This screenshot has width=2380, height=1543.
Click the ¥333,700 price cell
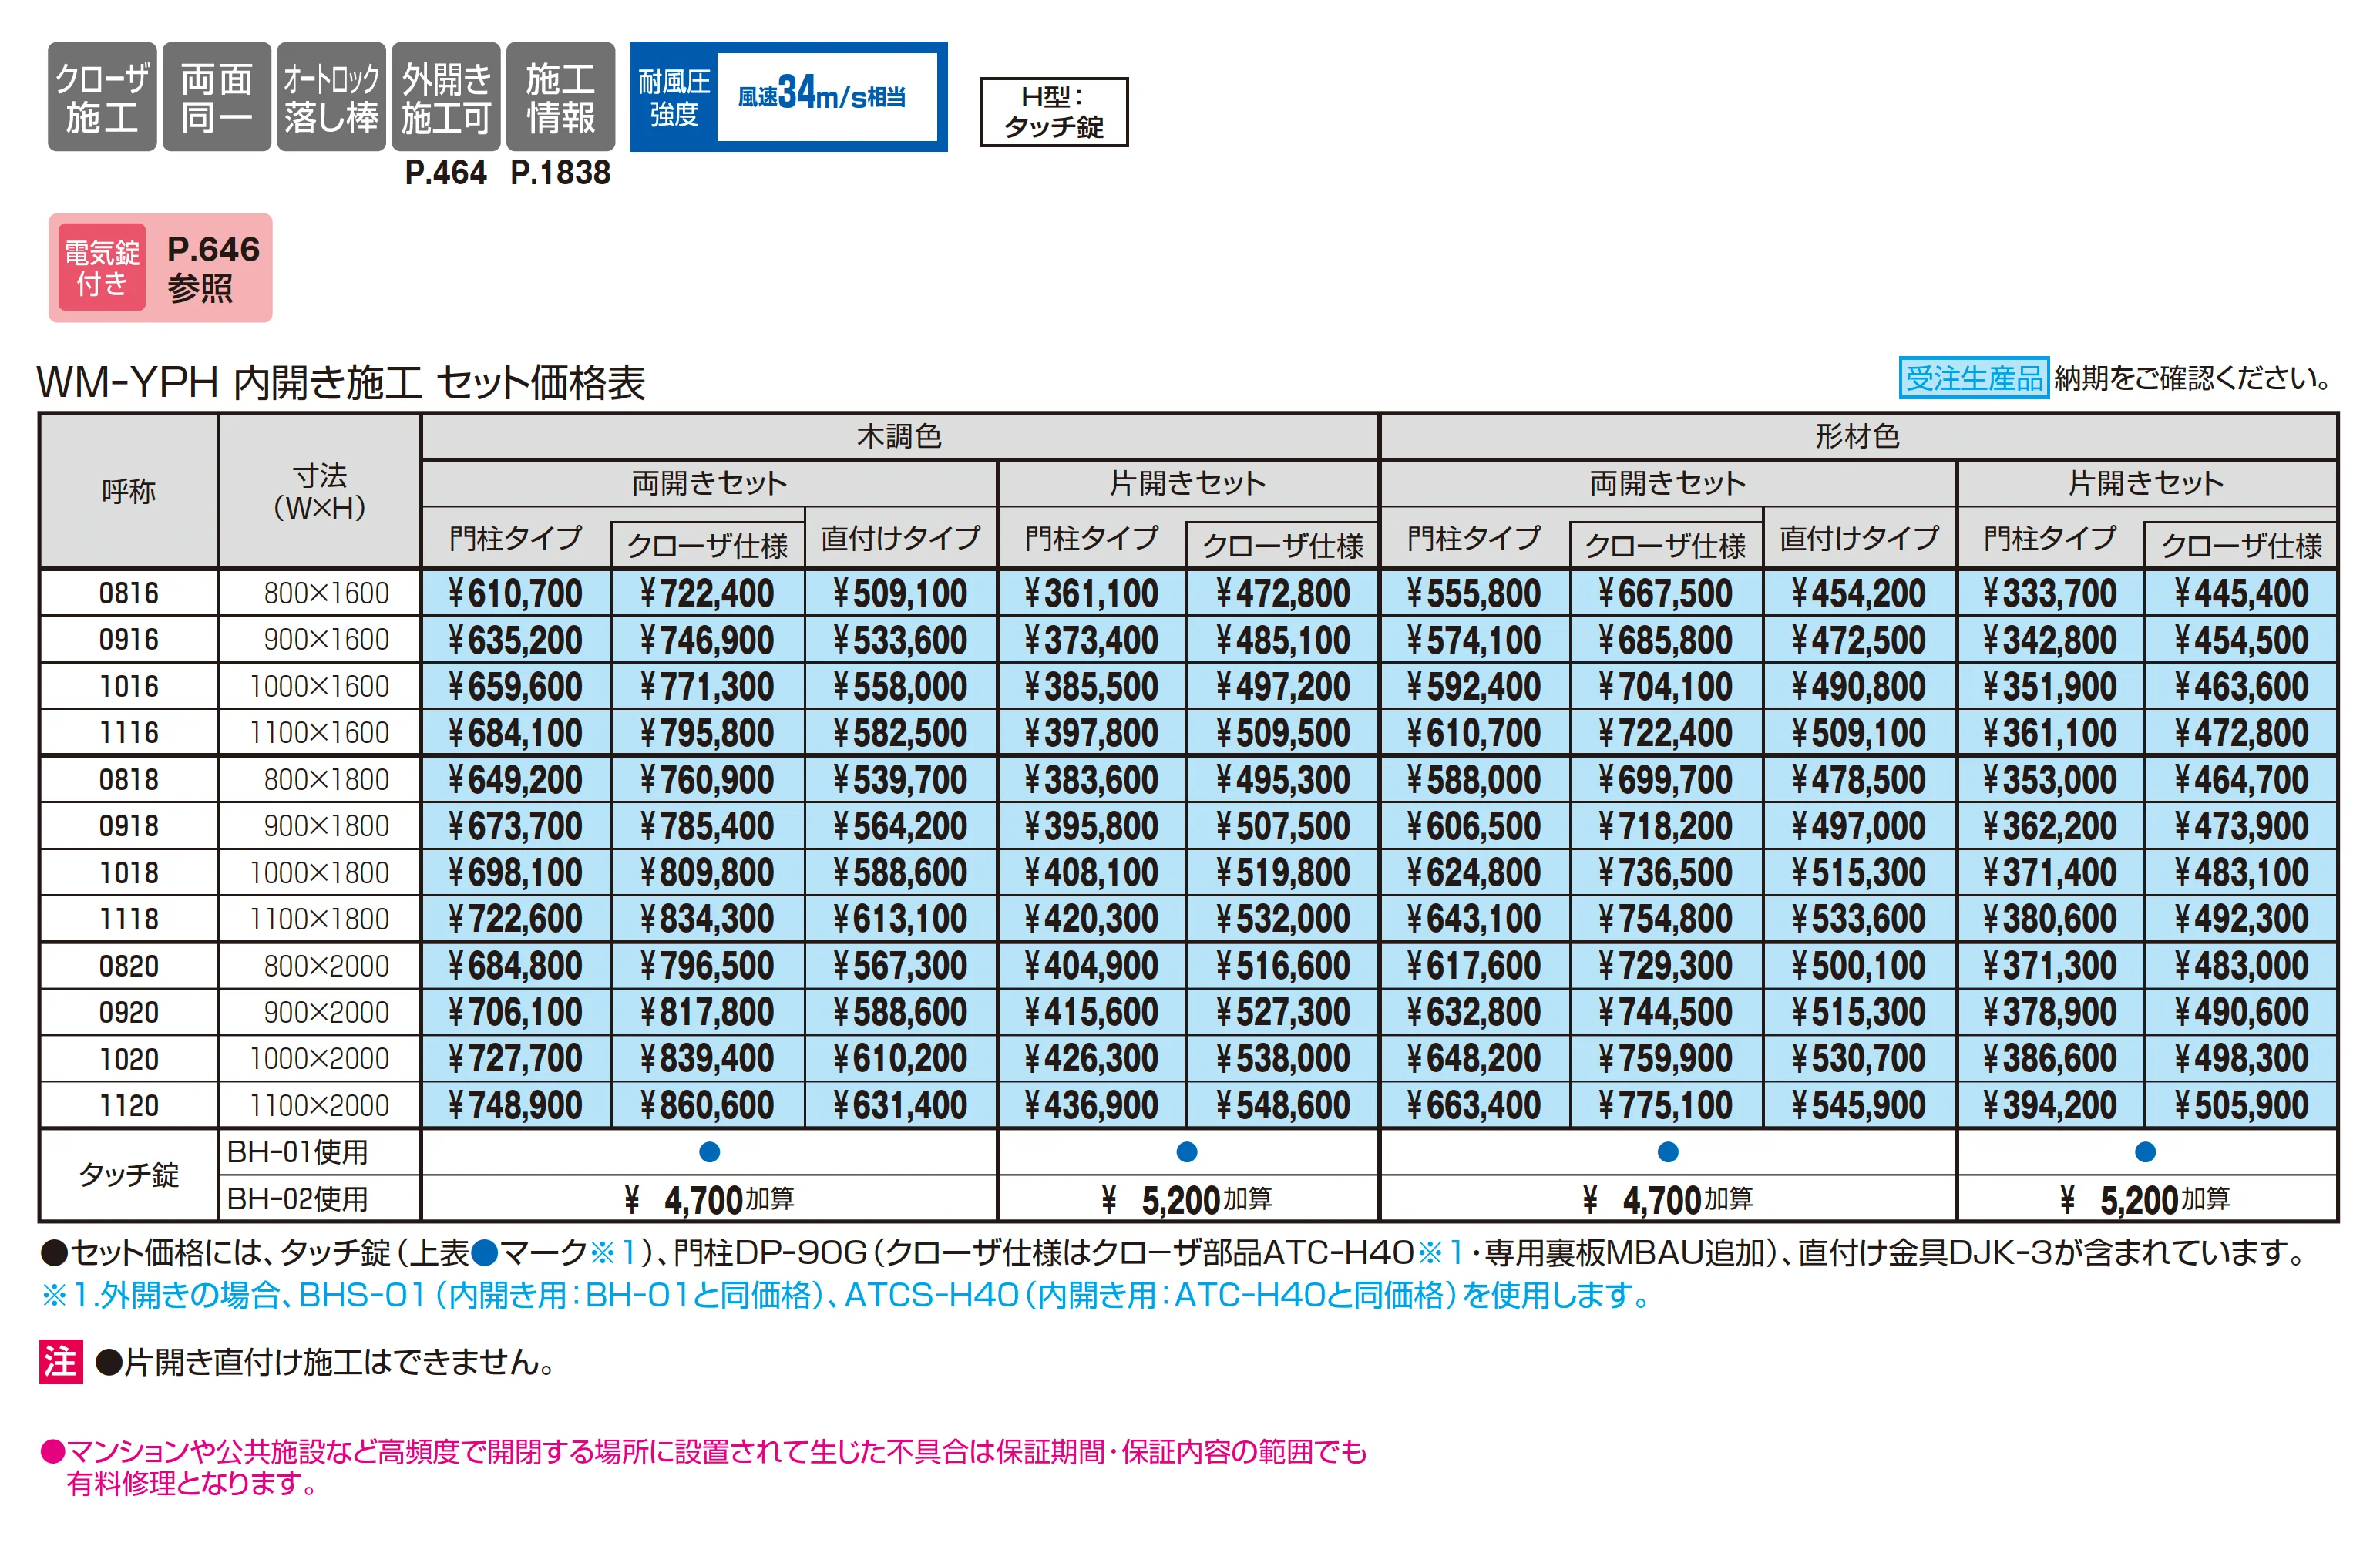(x=2050, y=593)
